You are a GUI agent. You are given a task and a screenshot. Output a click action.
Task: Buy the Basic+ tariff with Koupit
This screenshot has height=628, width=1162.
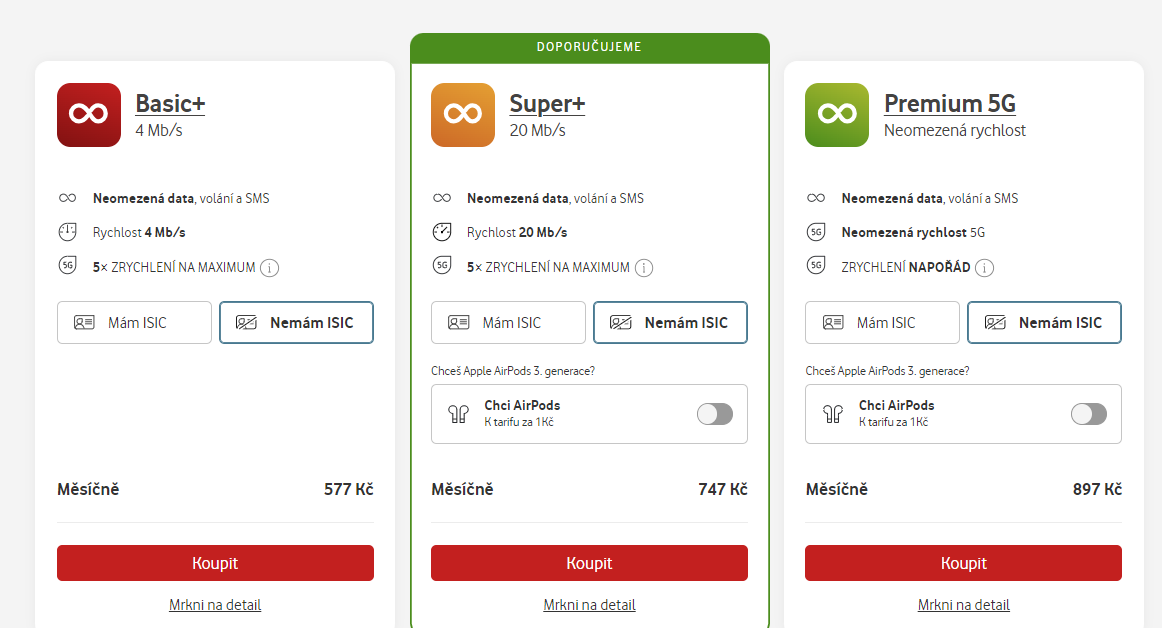[215, 563]
